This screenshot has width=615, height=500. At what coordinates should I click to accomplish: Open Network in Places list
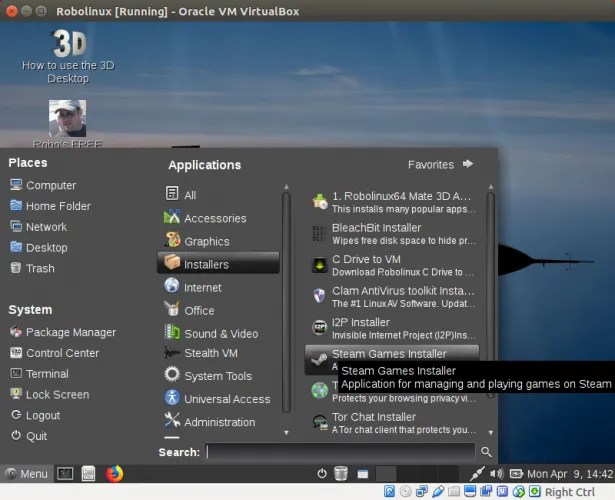pyautogui.click(x=38, y=227)
